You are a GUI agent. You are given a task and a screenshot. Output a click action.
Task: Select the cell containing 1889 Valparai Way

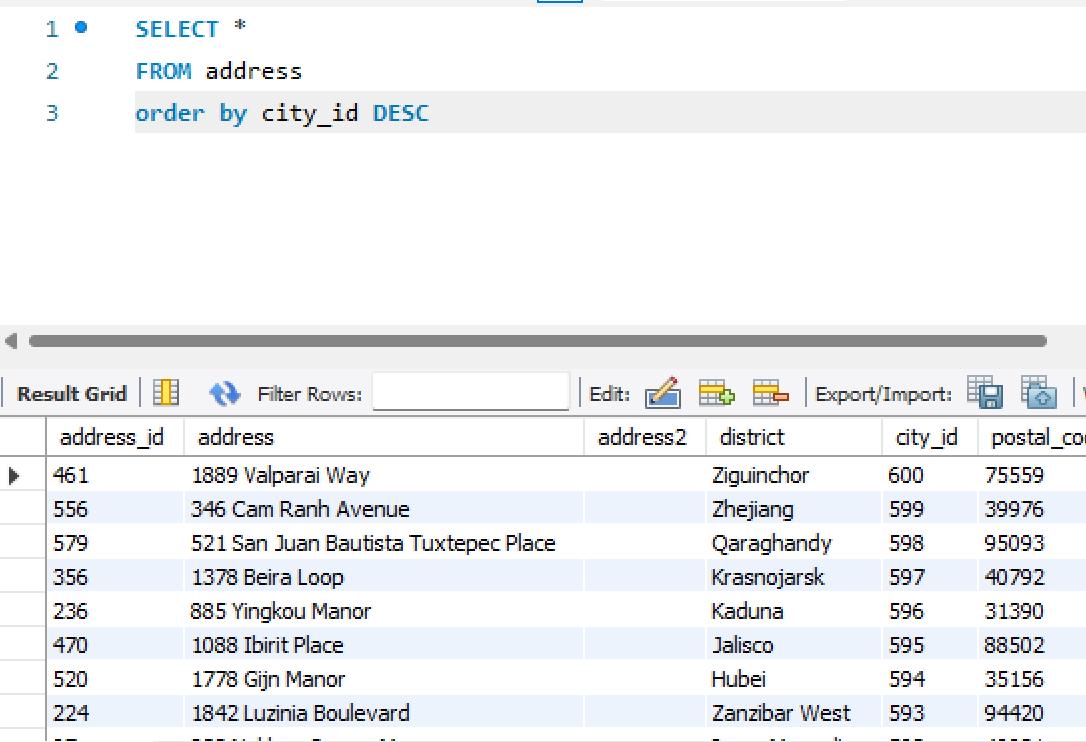280,476
